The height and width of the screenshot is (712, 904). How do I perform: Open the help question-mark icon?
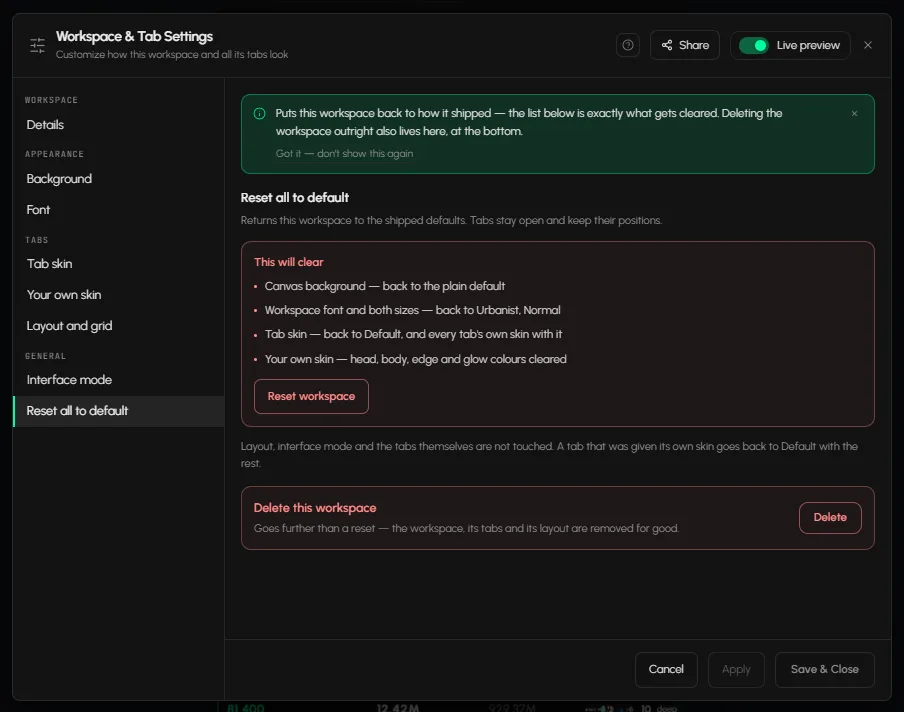point(628,45)
